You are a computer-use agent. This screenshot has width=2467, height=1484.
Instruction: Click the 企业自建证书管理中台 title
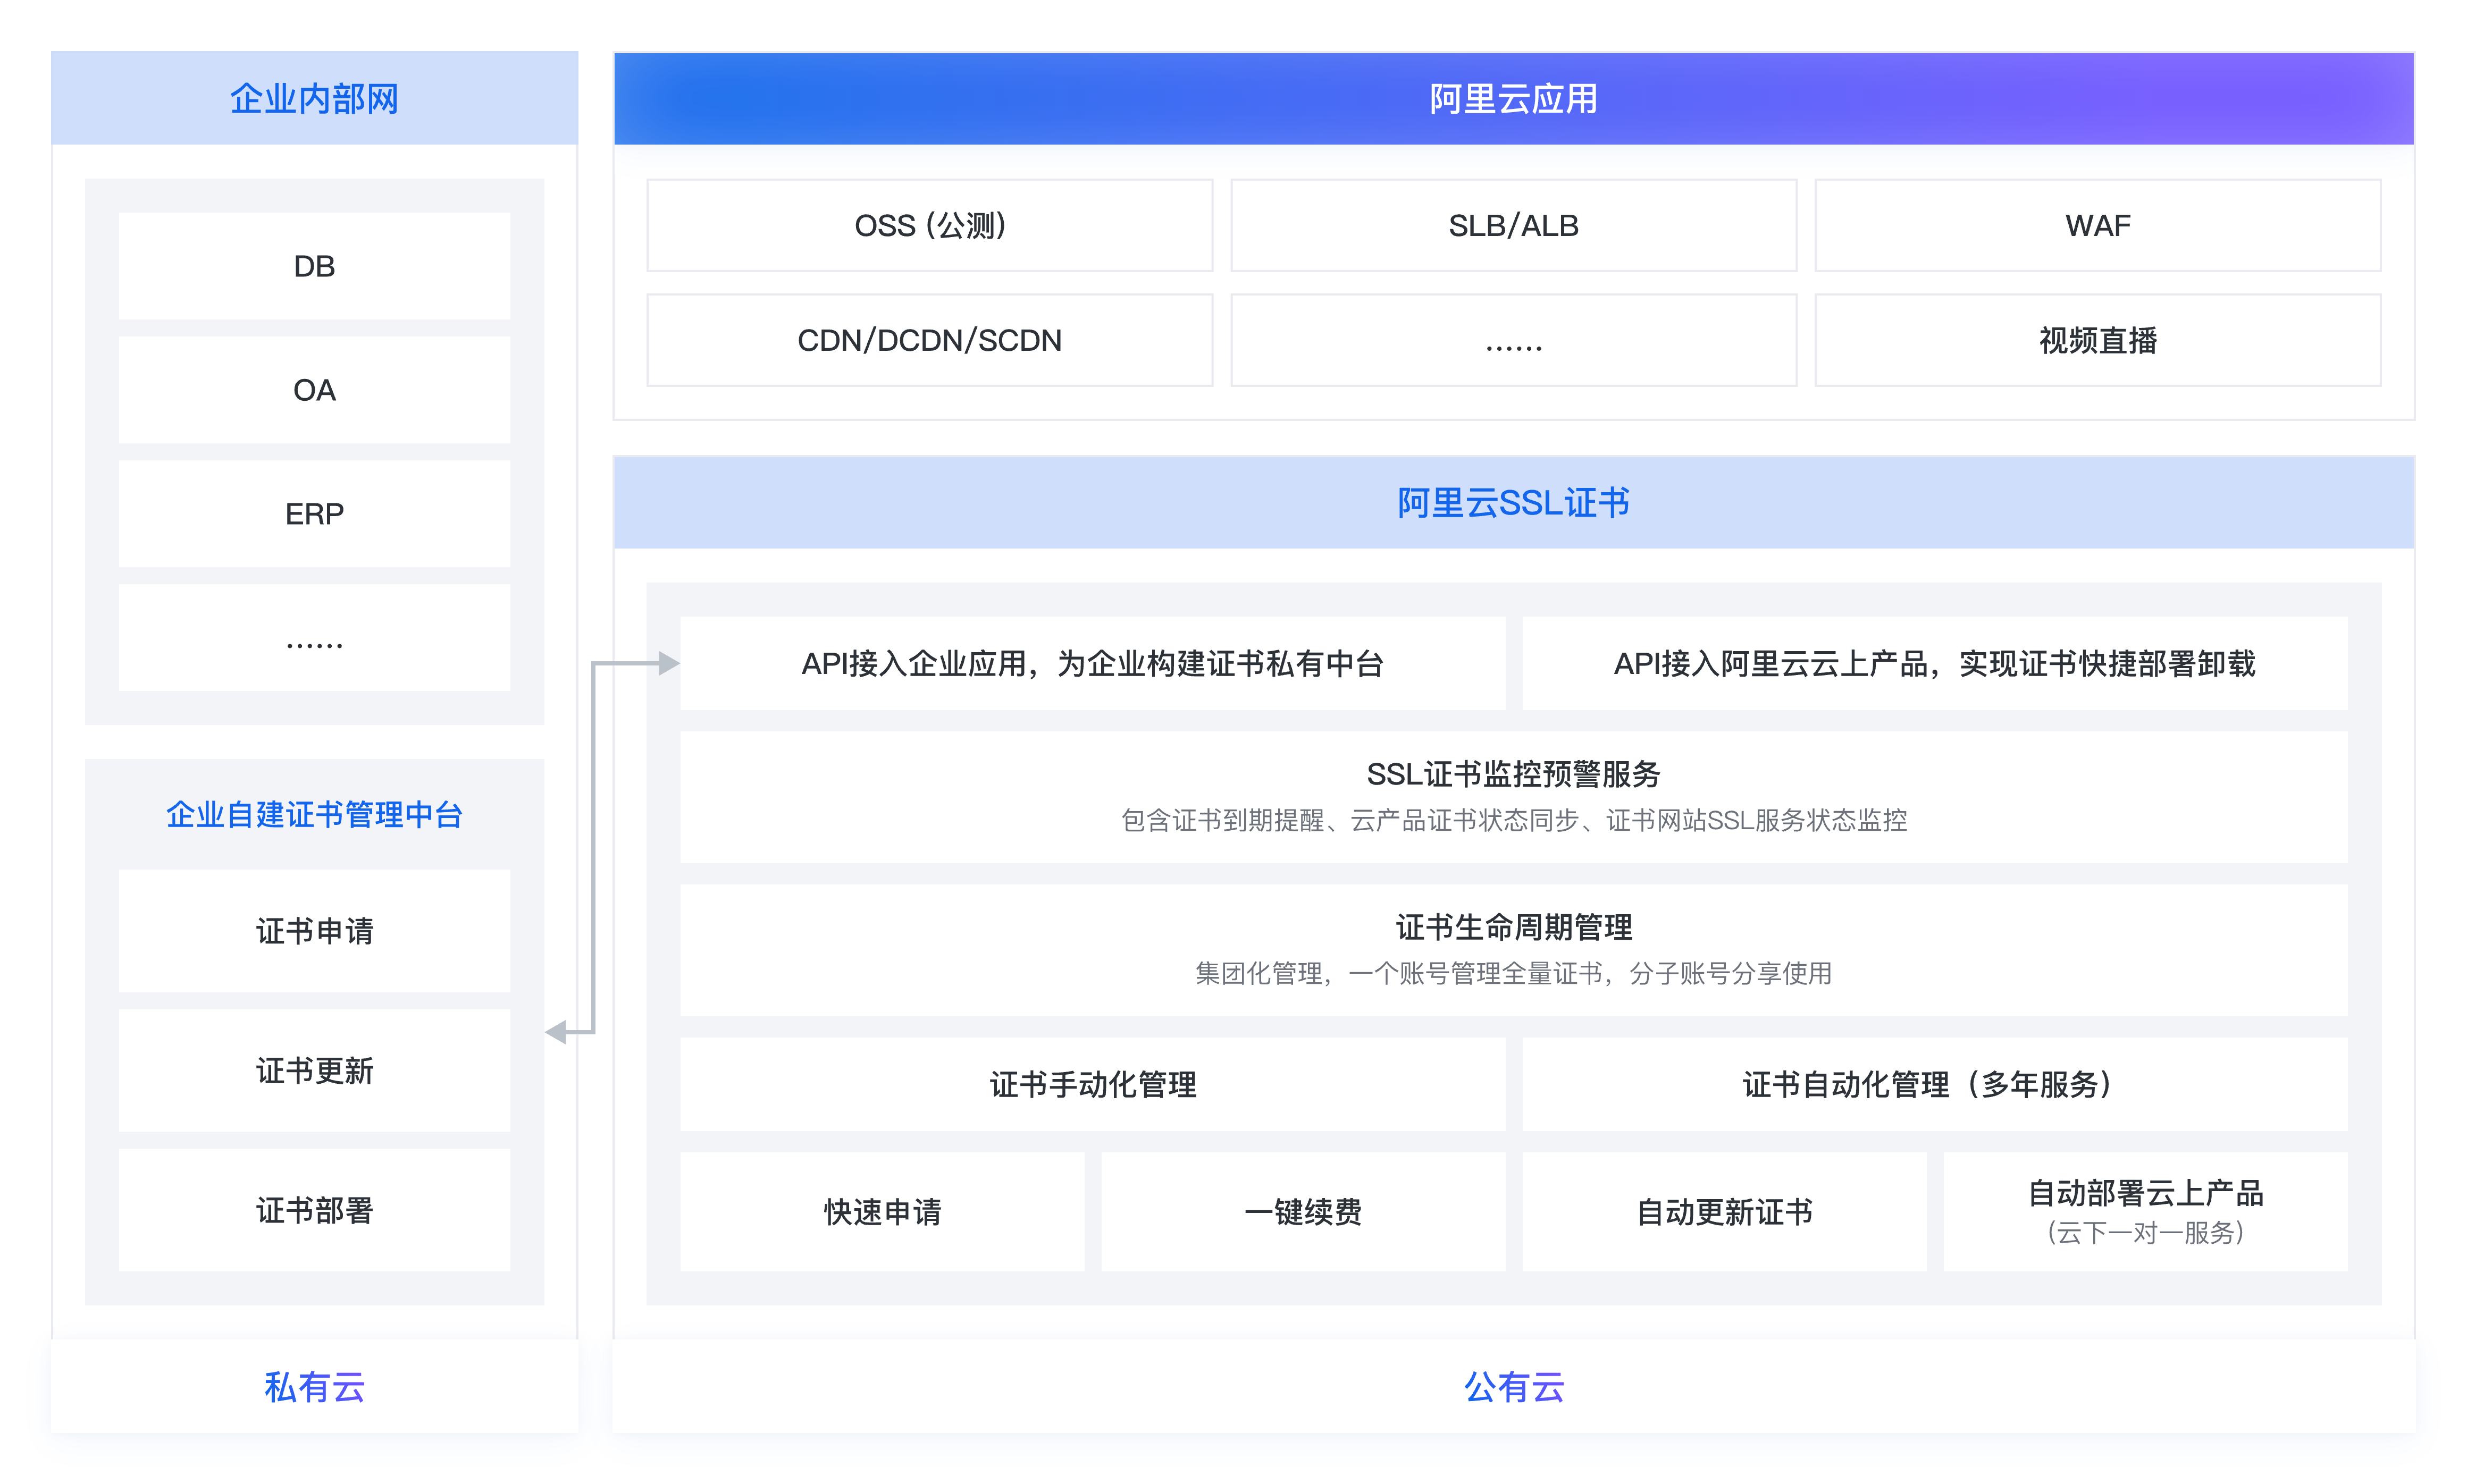point(314,814)
